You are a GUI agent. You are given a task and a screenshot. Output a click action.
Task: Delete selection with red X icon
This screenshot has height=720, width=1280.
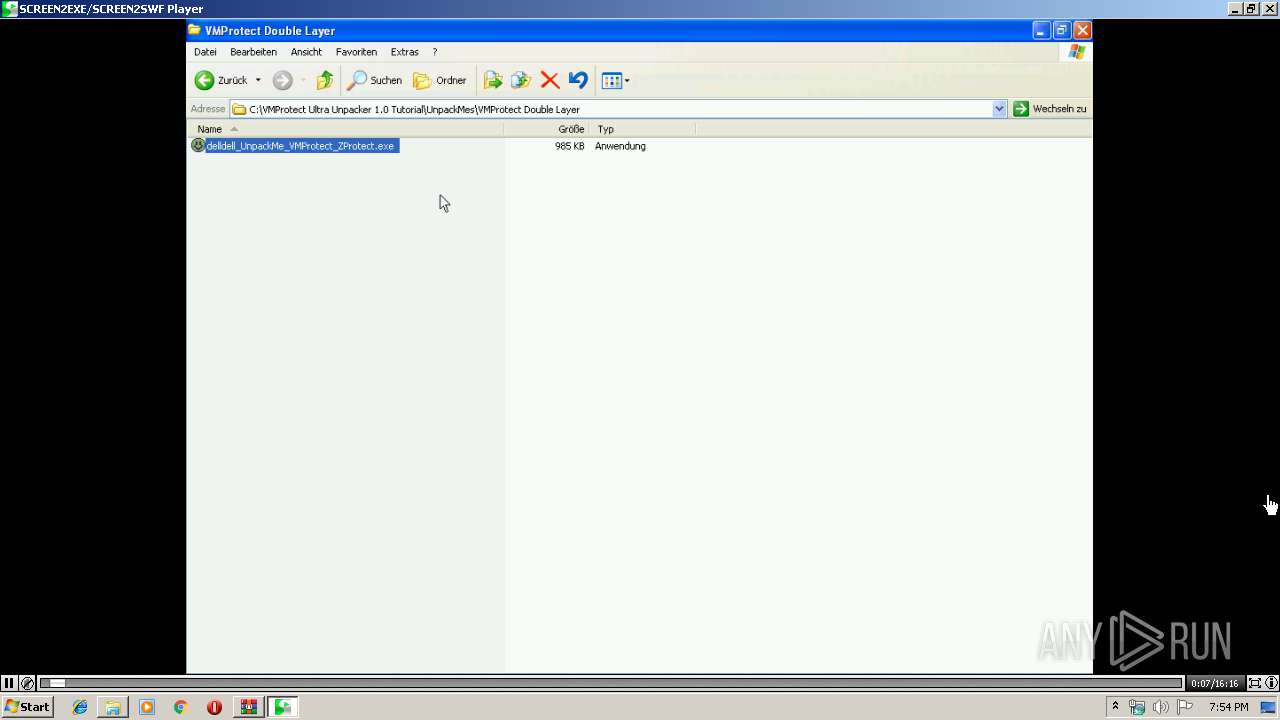pos(550,80)
